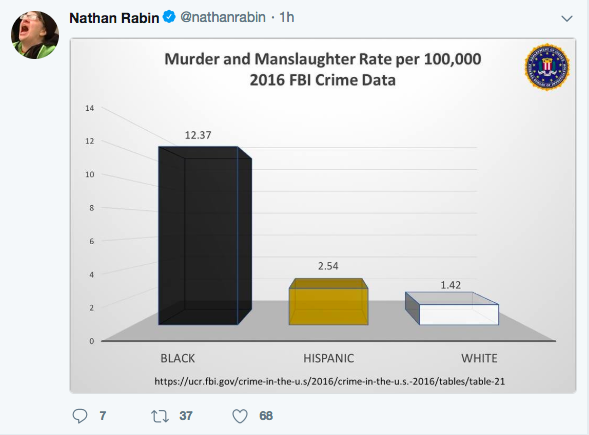
Task: Expand the tweet options chevron
Action: (567, 18)
